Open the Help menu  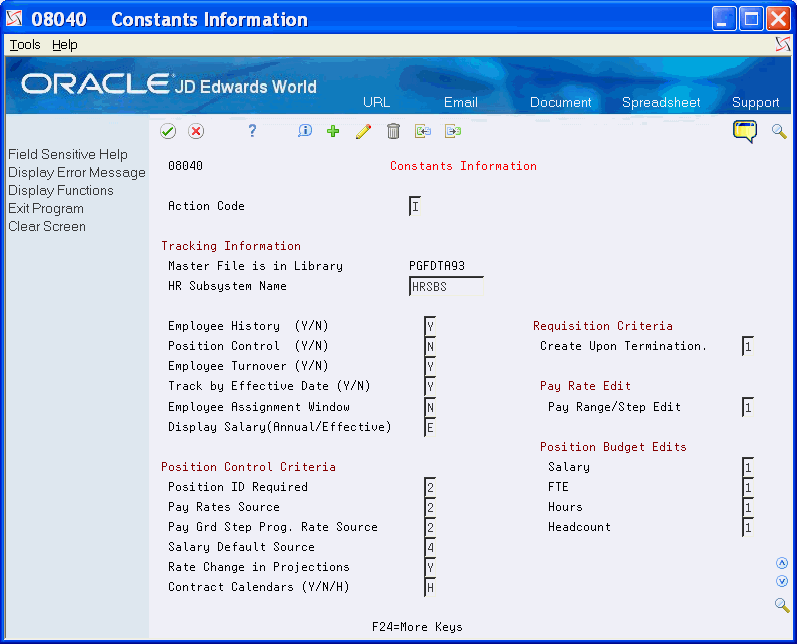pyautogui.click(x=65, y=45)
